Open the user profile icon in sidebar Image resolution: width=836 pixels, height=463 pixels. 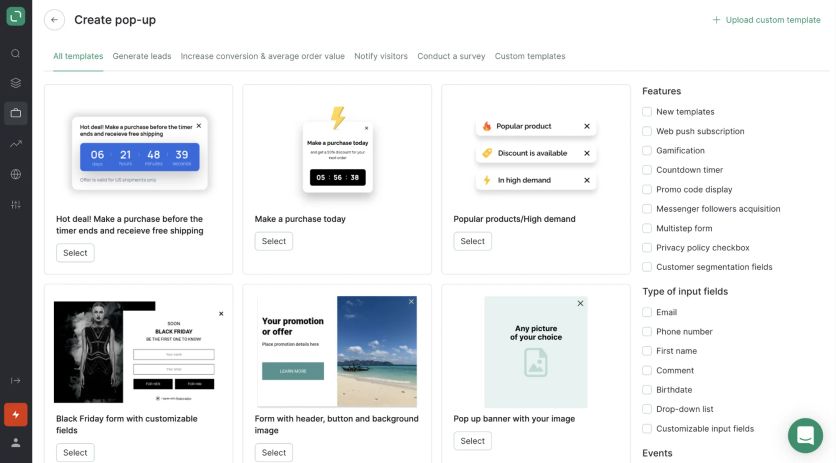coord(15,443)
